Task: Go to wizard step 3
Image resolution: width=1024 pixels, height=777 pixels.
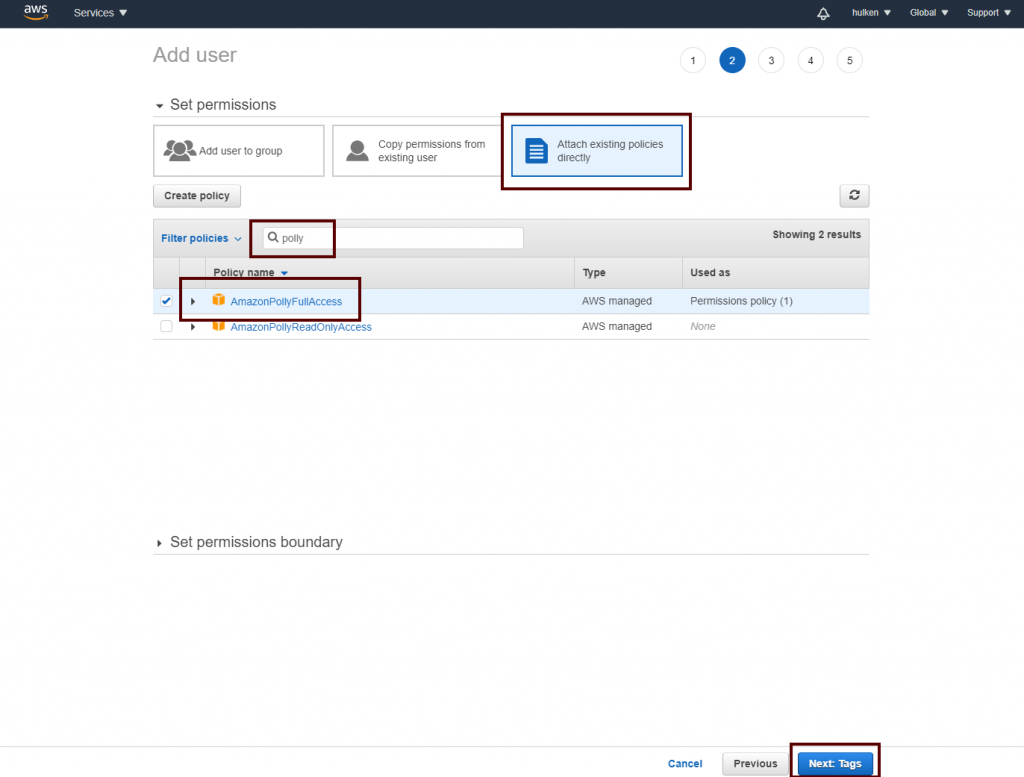Action: (x=770, y=60)
